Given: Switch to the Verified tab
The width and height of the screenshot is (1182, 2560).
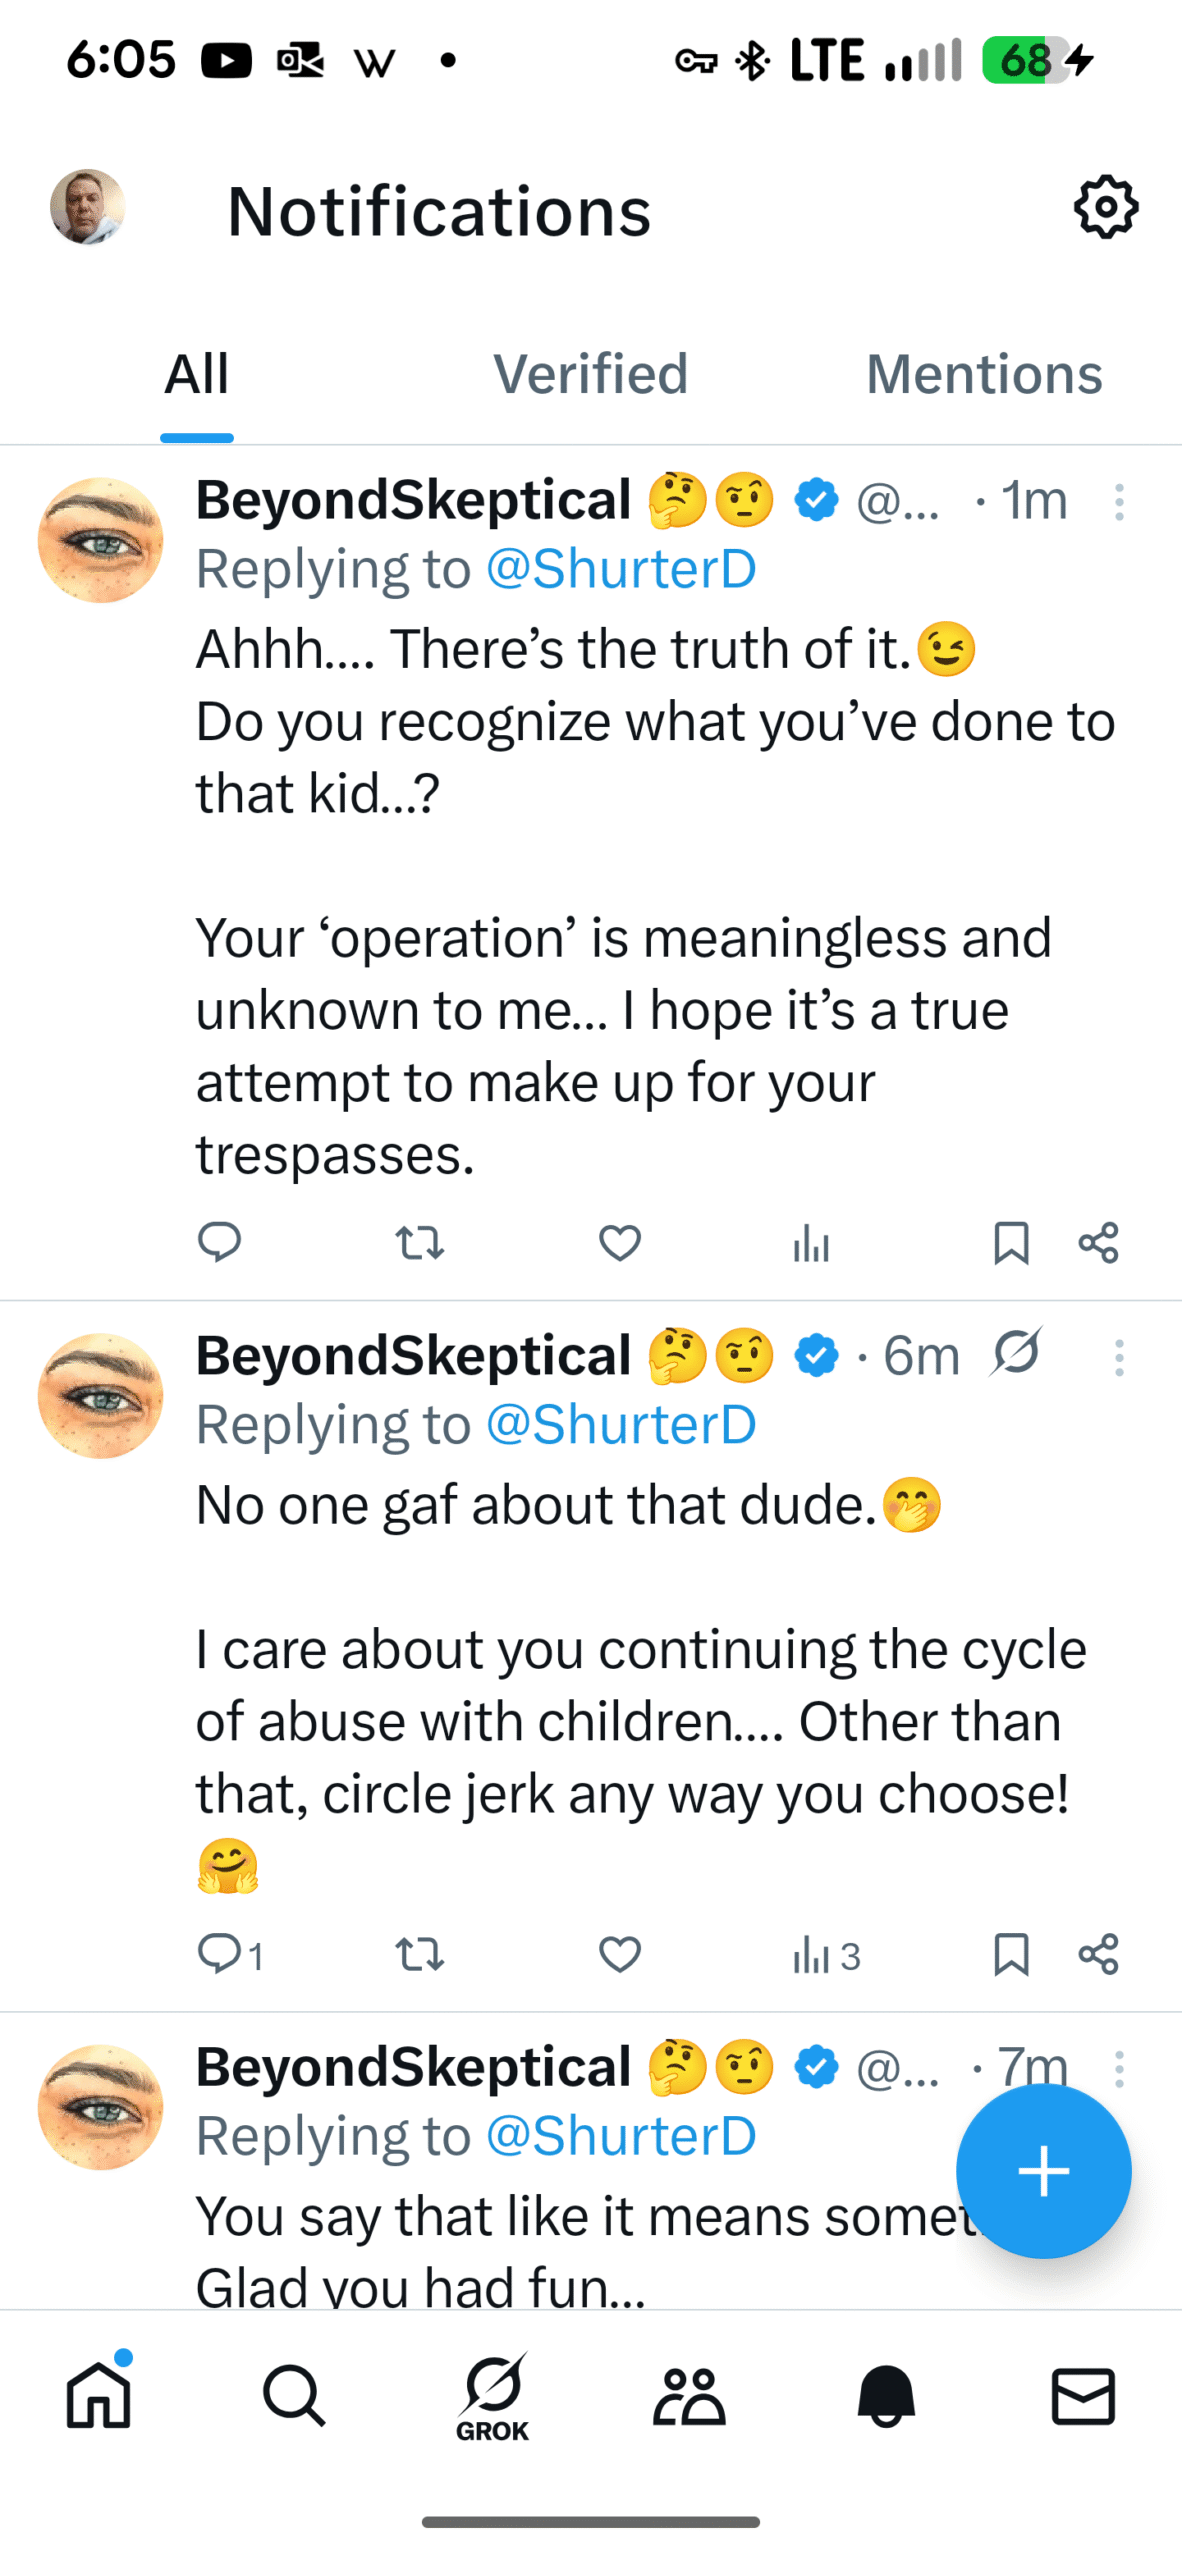Looking at the screenshot, I should pos(590,374).
